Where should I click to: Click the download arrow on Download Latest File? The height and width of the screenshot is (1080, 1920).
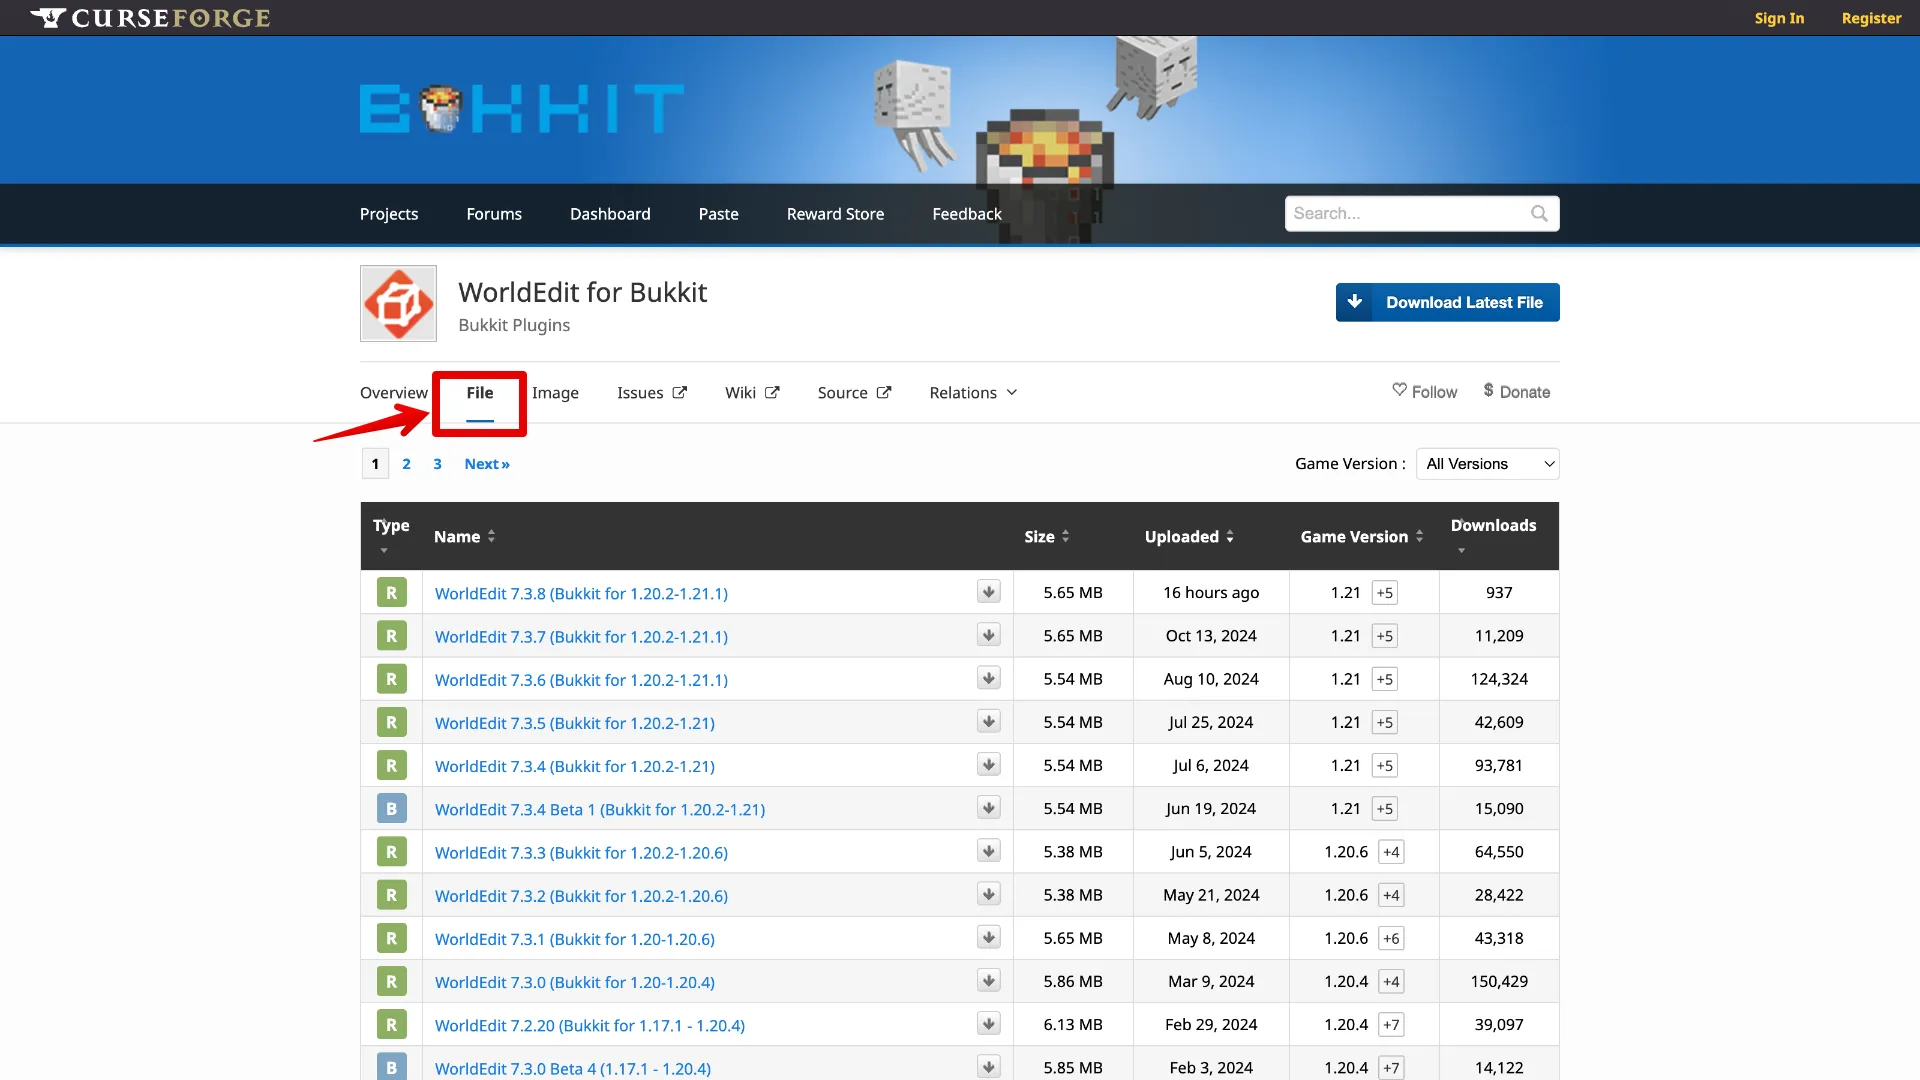pyautogui.click(x=1355, y=302)
